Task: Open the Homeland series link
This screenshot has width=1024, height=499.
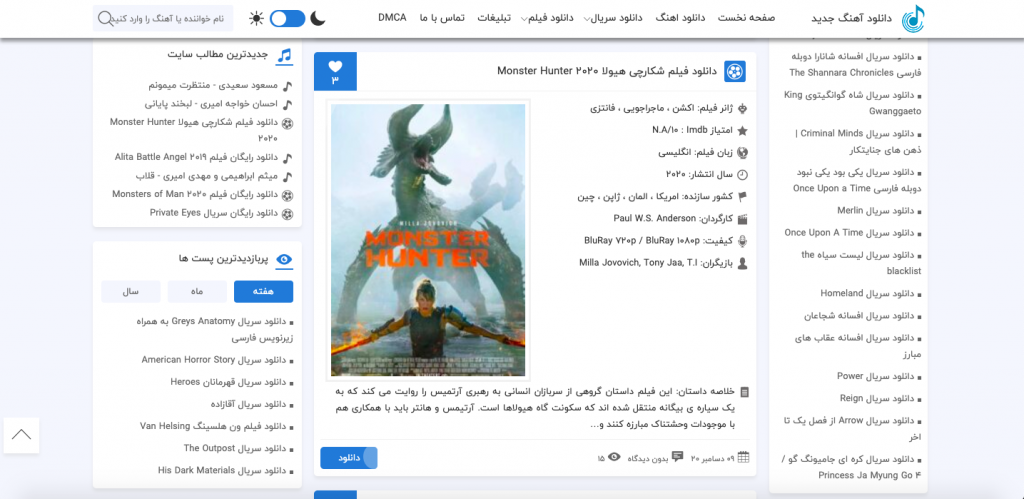Action: 868,294
